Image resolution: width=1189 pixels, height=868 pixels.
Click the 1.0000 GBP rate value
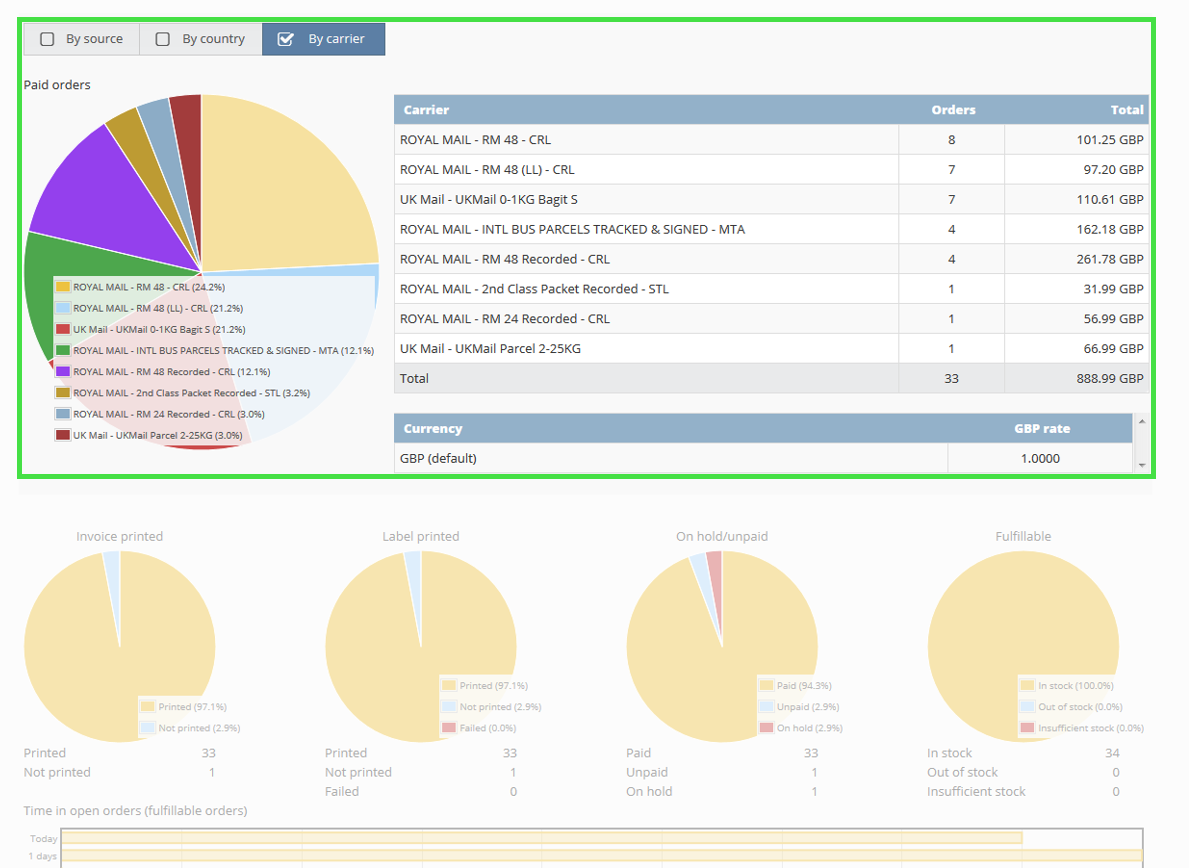pyautogui.click(x=1040, y=458)
